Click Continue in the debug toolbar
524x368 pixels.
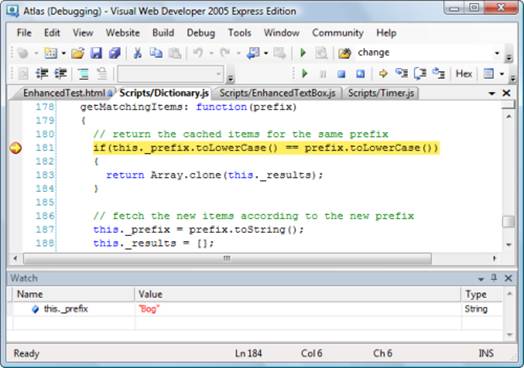coord(304,74)
